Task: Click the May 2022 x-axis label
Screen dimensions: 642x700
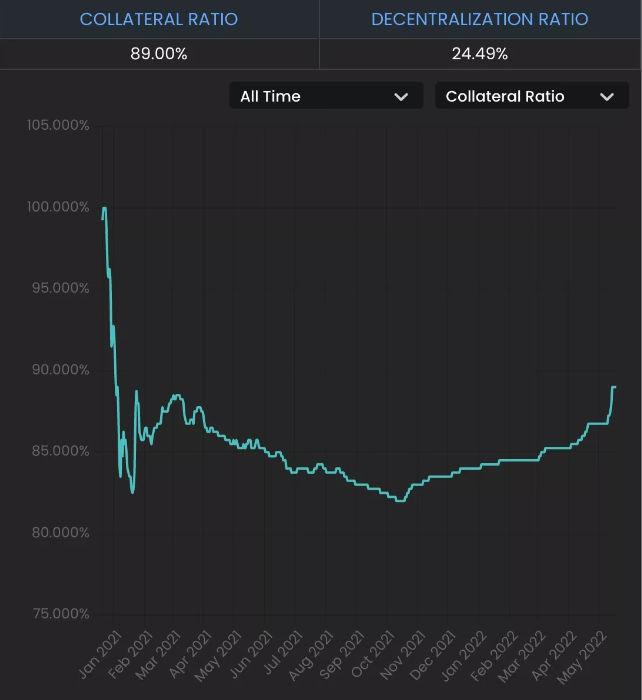Action: coord(582,657)
